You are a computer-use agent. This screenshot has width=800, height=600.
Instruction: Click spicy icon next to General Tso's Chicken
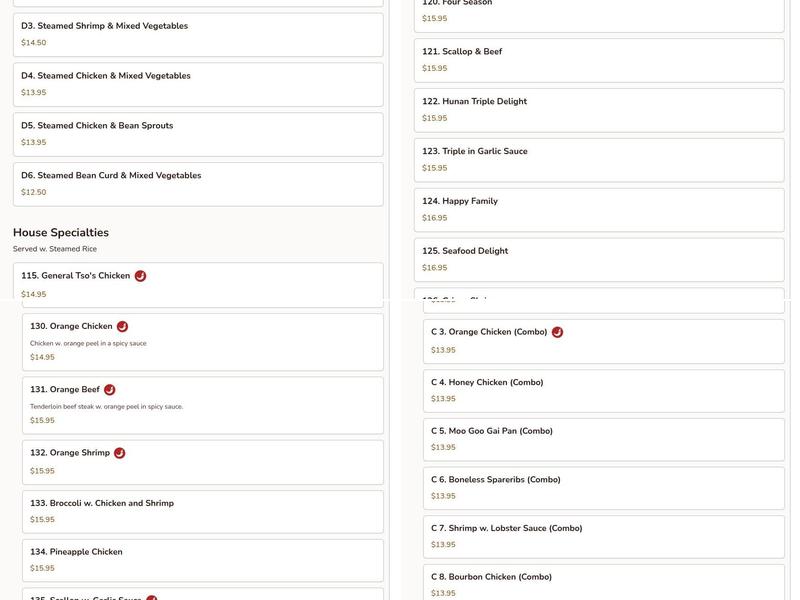pos(140,276)
